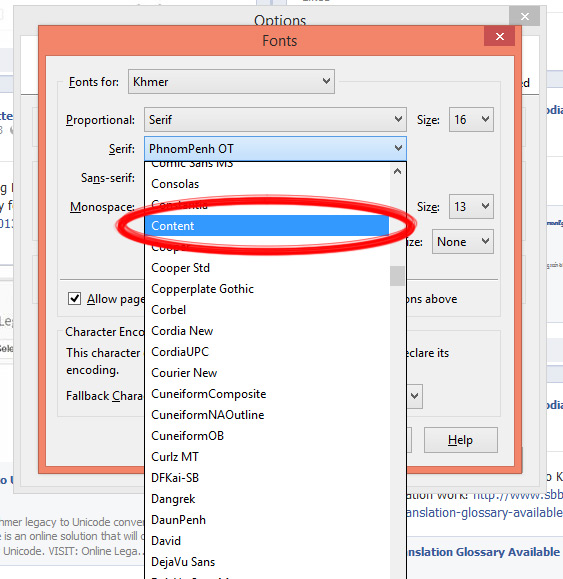Choose the DaunPenh font
Screen dimensions: 563x579
pyautogui.click(x=267, y=520)
